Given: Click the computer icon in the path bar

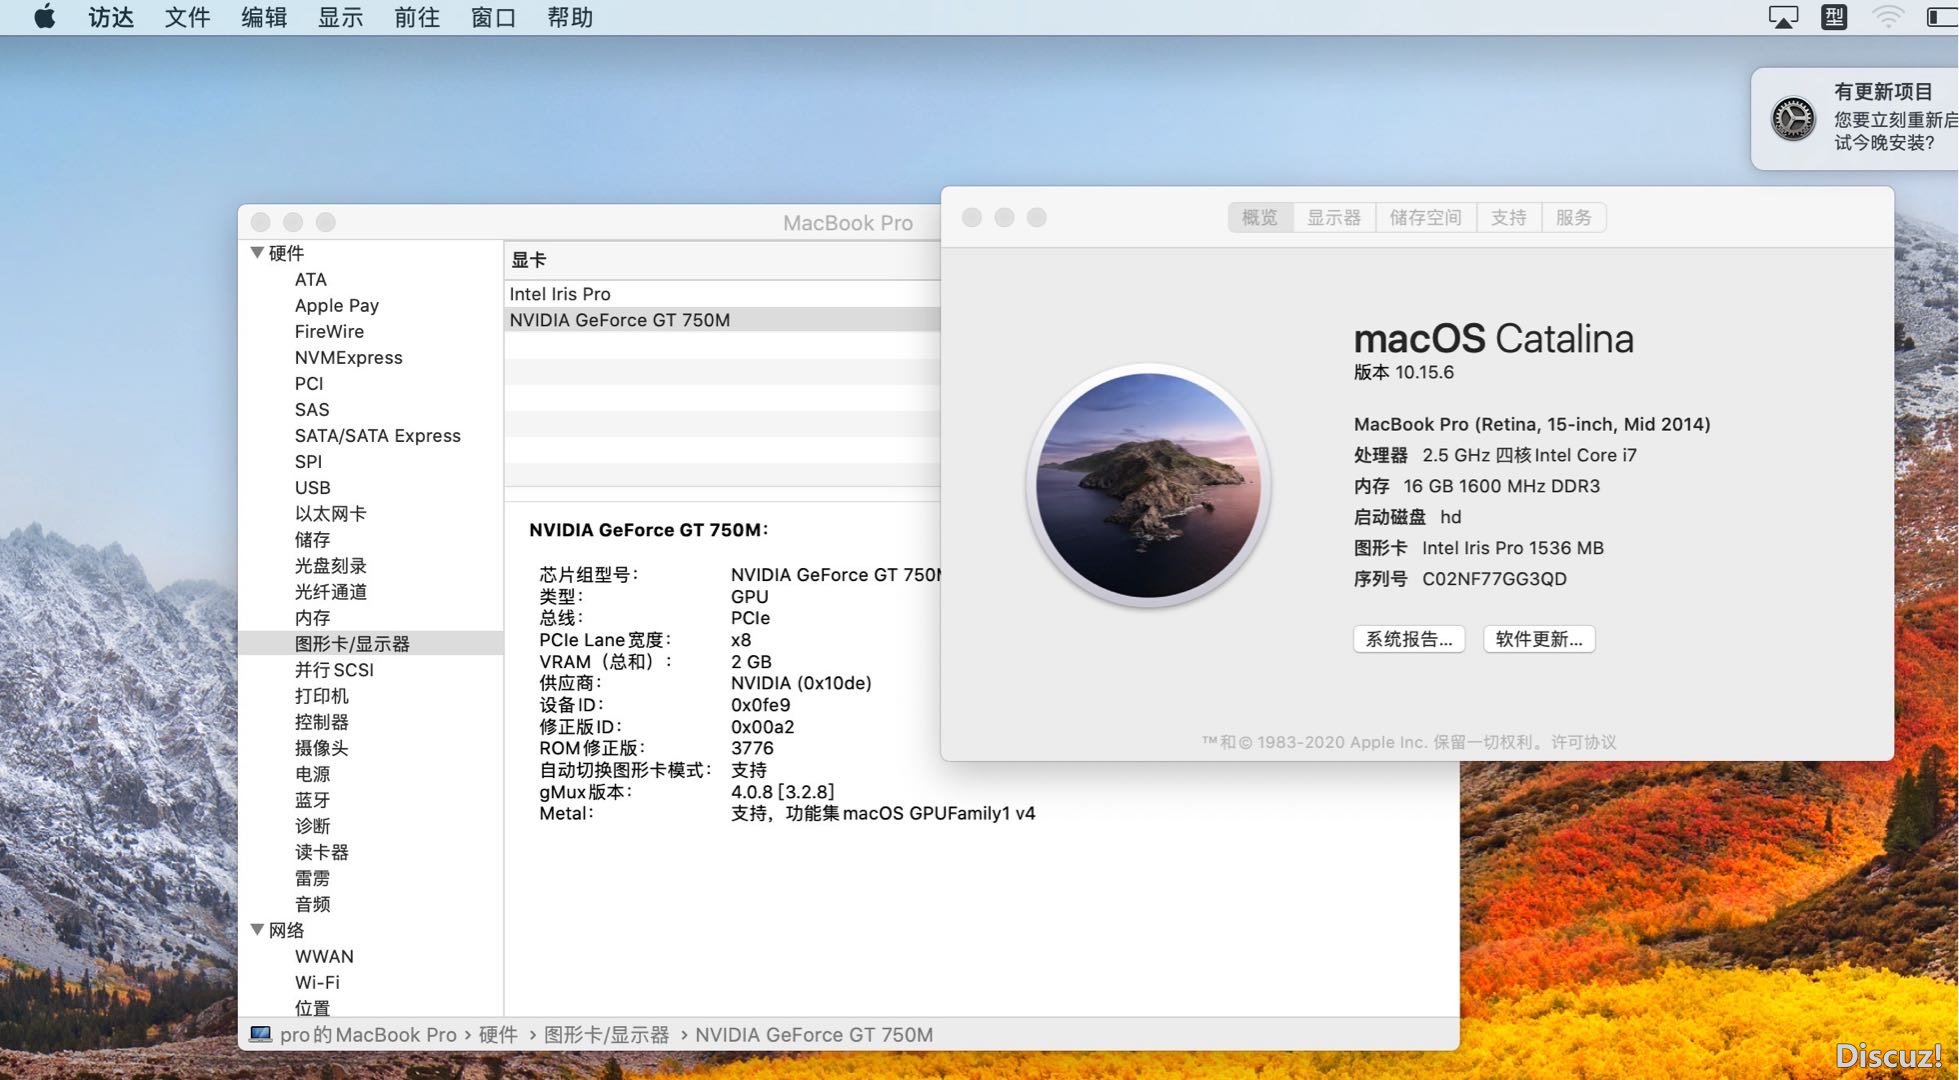Looking at the screenshot, I should pyautogui.click(x=260, y=1034).
